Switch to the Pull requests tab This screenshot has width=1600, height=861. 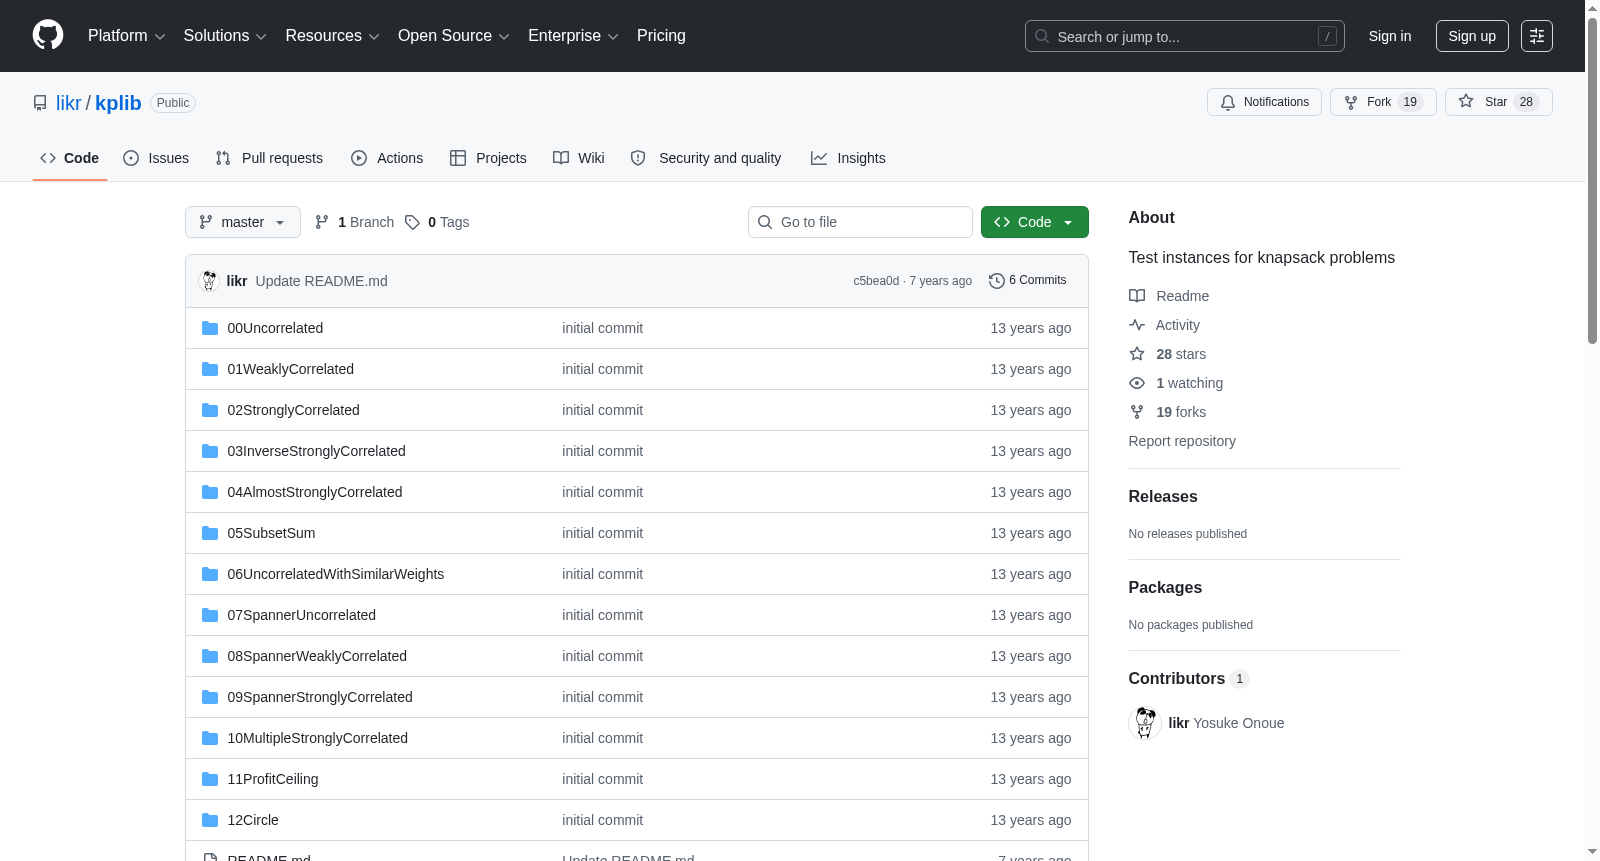[x=269, y=158]
